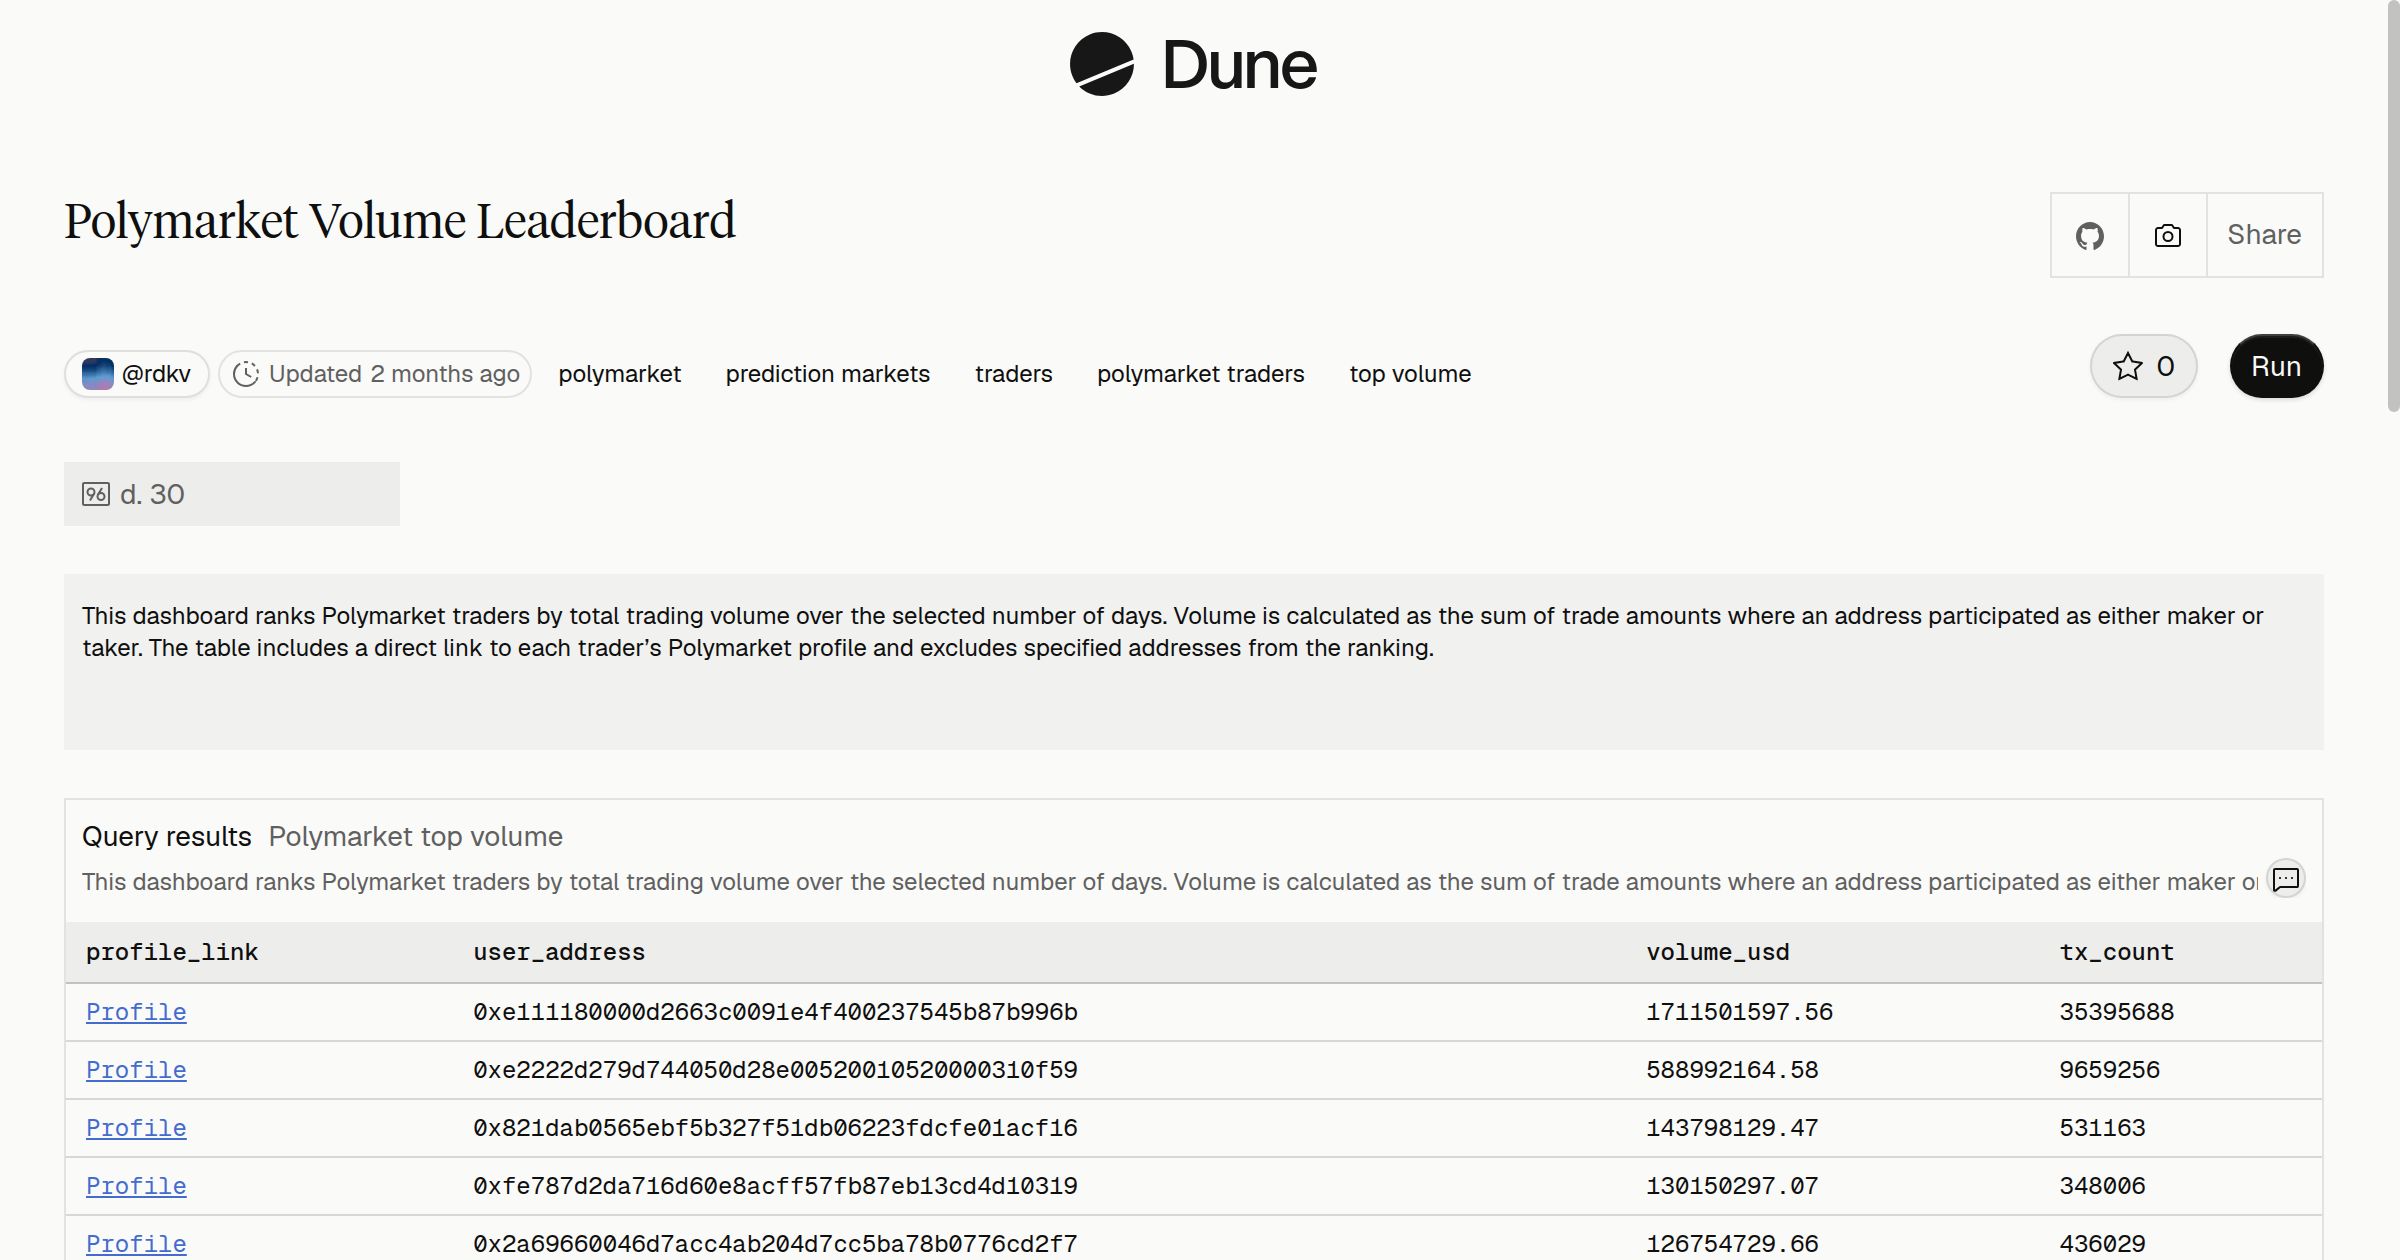Select the prediction markets tag
The width and height of the screenshot is (2400, 1260).
(x=827, y=374)
